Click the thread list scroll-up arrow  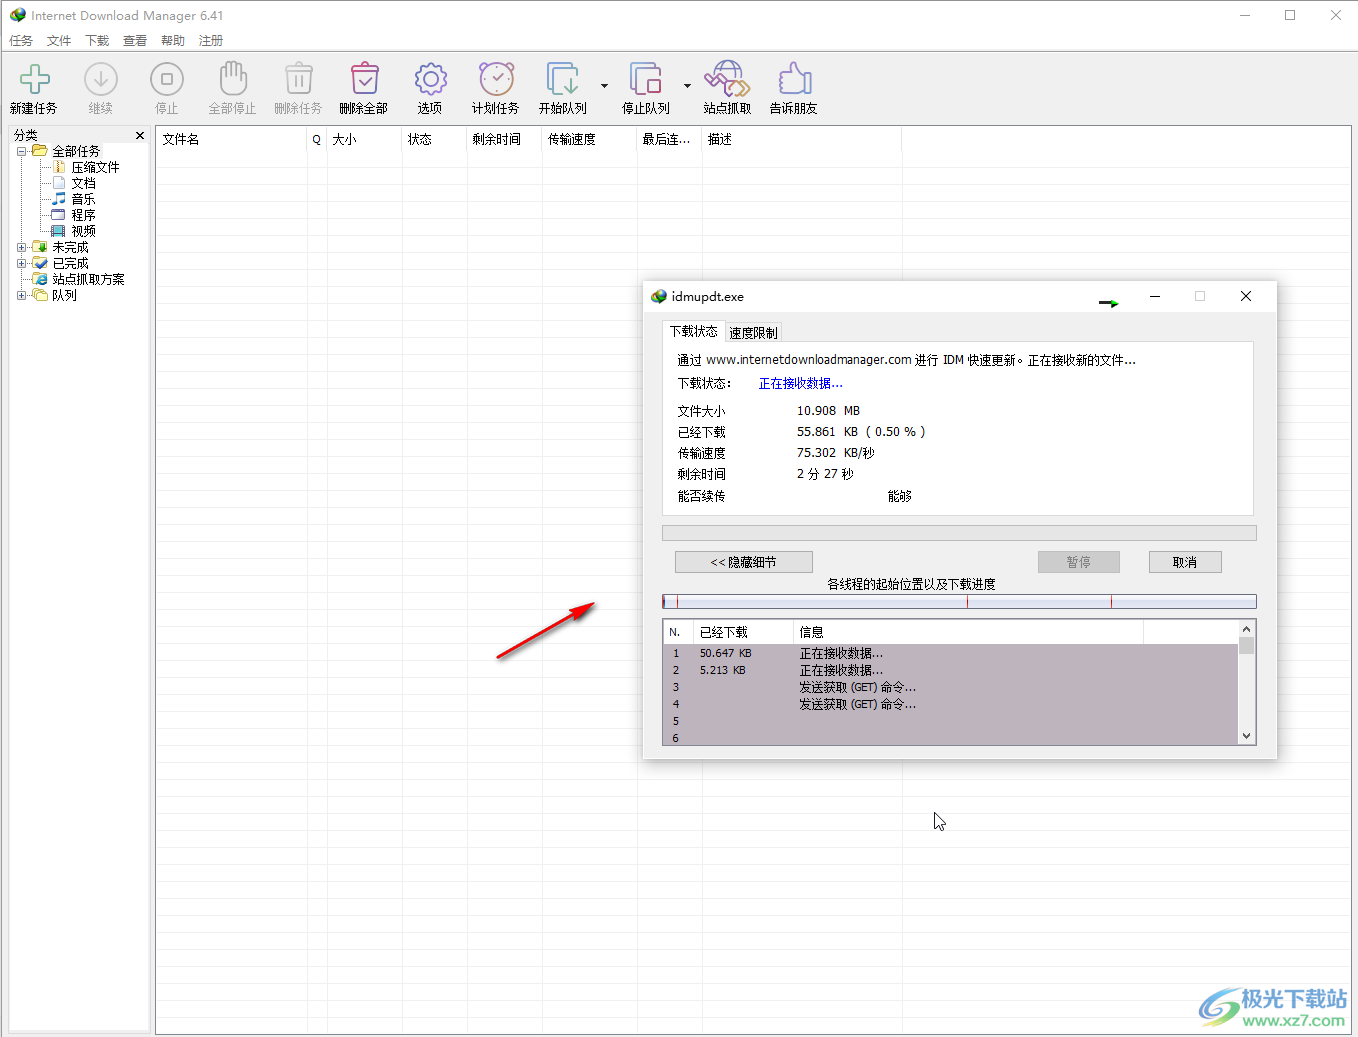(x=1246, y=629)
